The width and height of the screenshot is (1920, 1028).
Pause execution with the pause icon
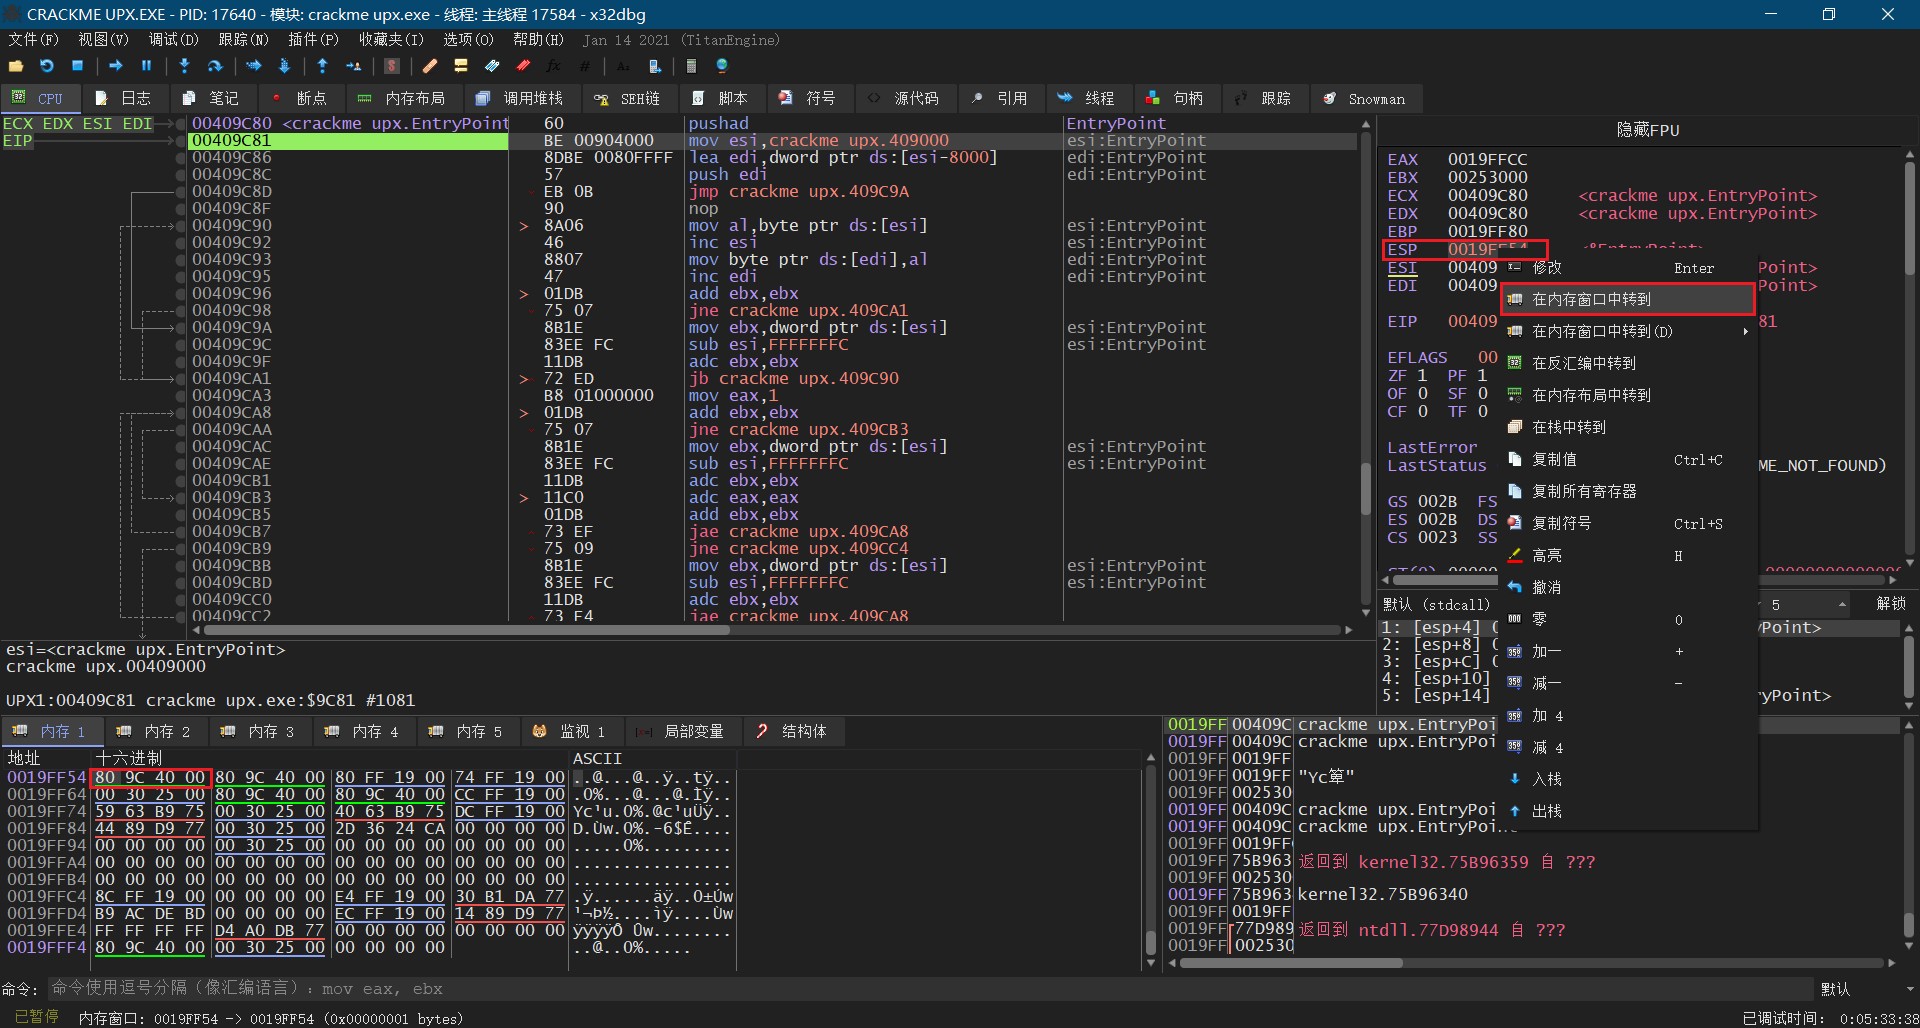pyautogui.click(x=147, y=66)
